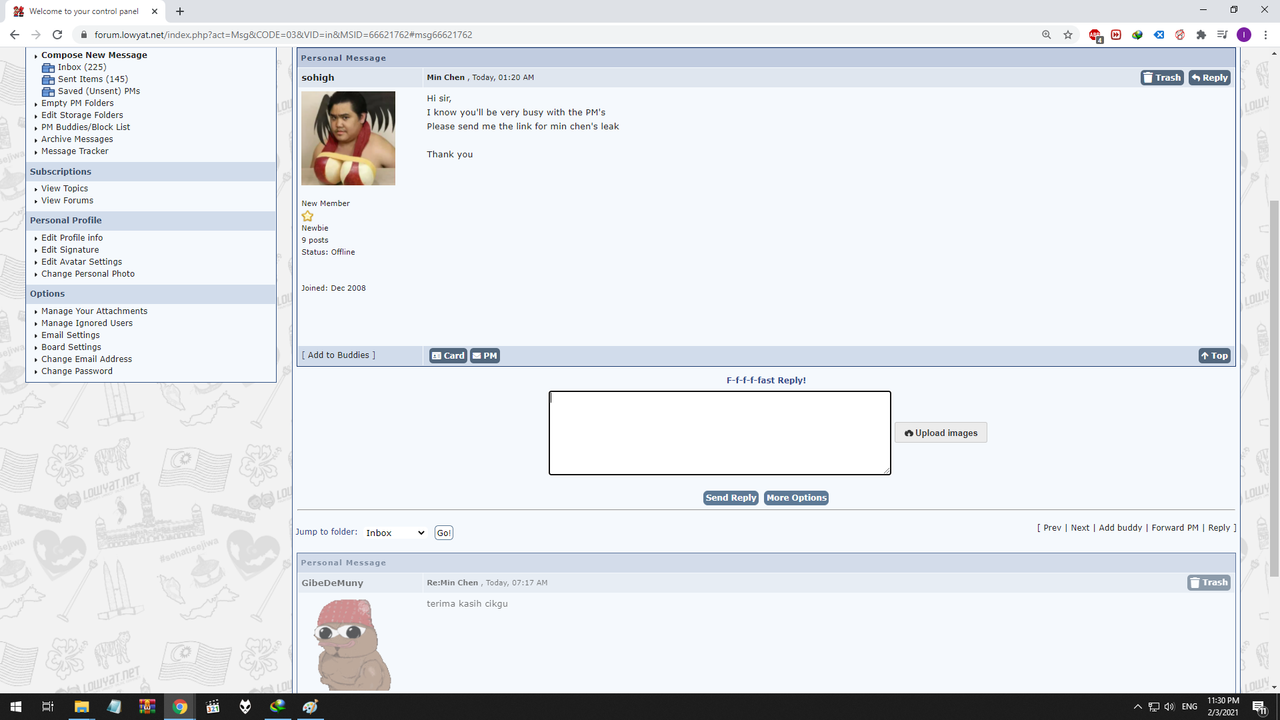This screenshot has height=720, width=1280.
Task: Click the Internet Download Manager extension icon
Action: pyautogui.click(x=1137, y=35)
